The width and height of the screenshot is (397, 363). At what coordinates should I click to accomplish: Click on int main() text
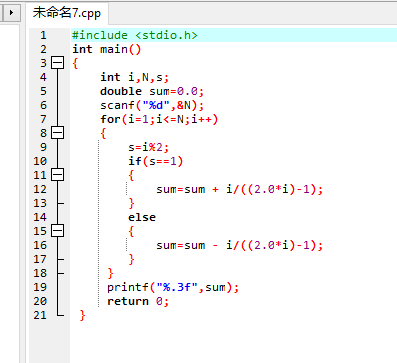coord(107,49)
